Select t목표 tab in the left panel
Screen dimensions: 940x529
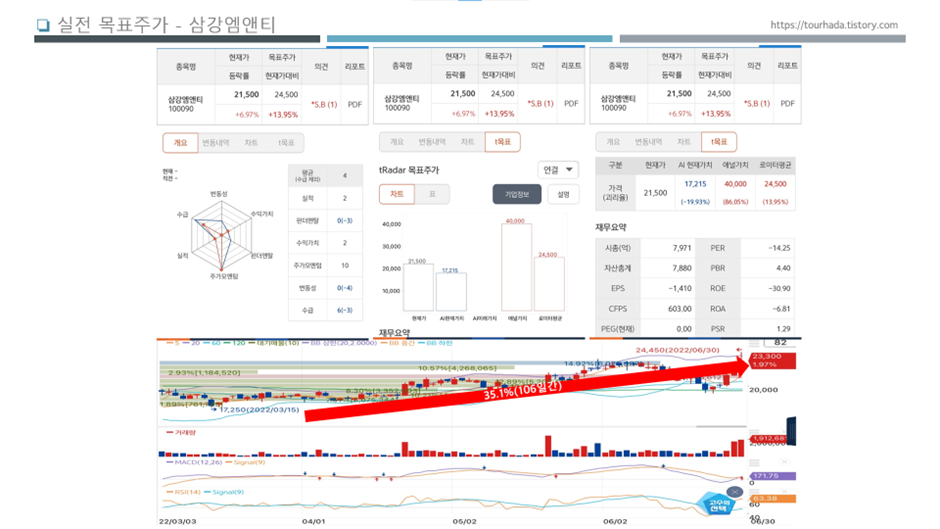point(286,143)
